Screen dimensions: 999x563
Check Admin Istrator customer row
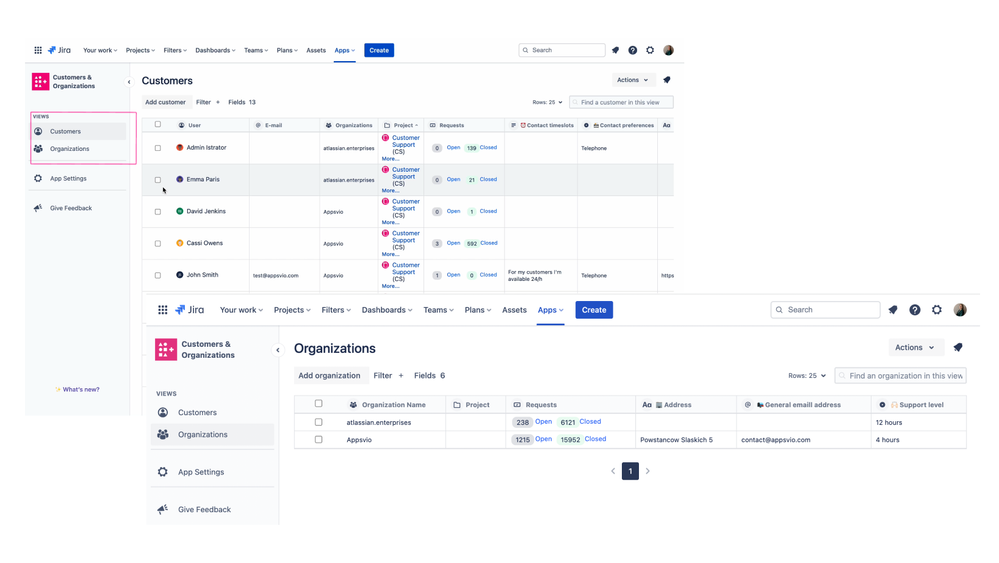click(x=158, y=148)
